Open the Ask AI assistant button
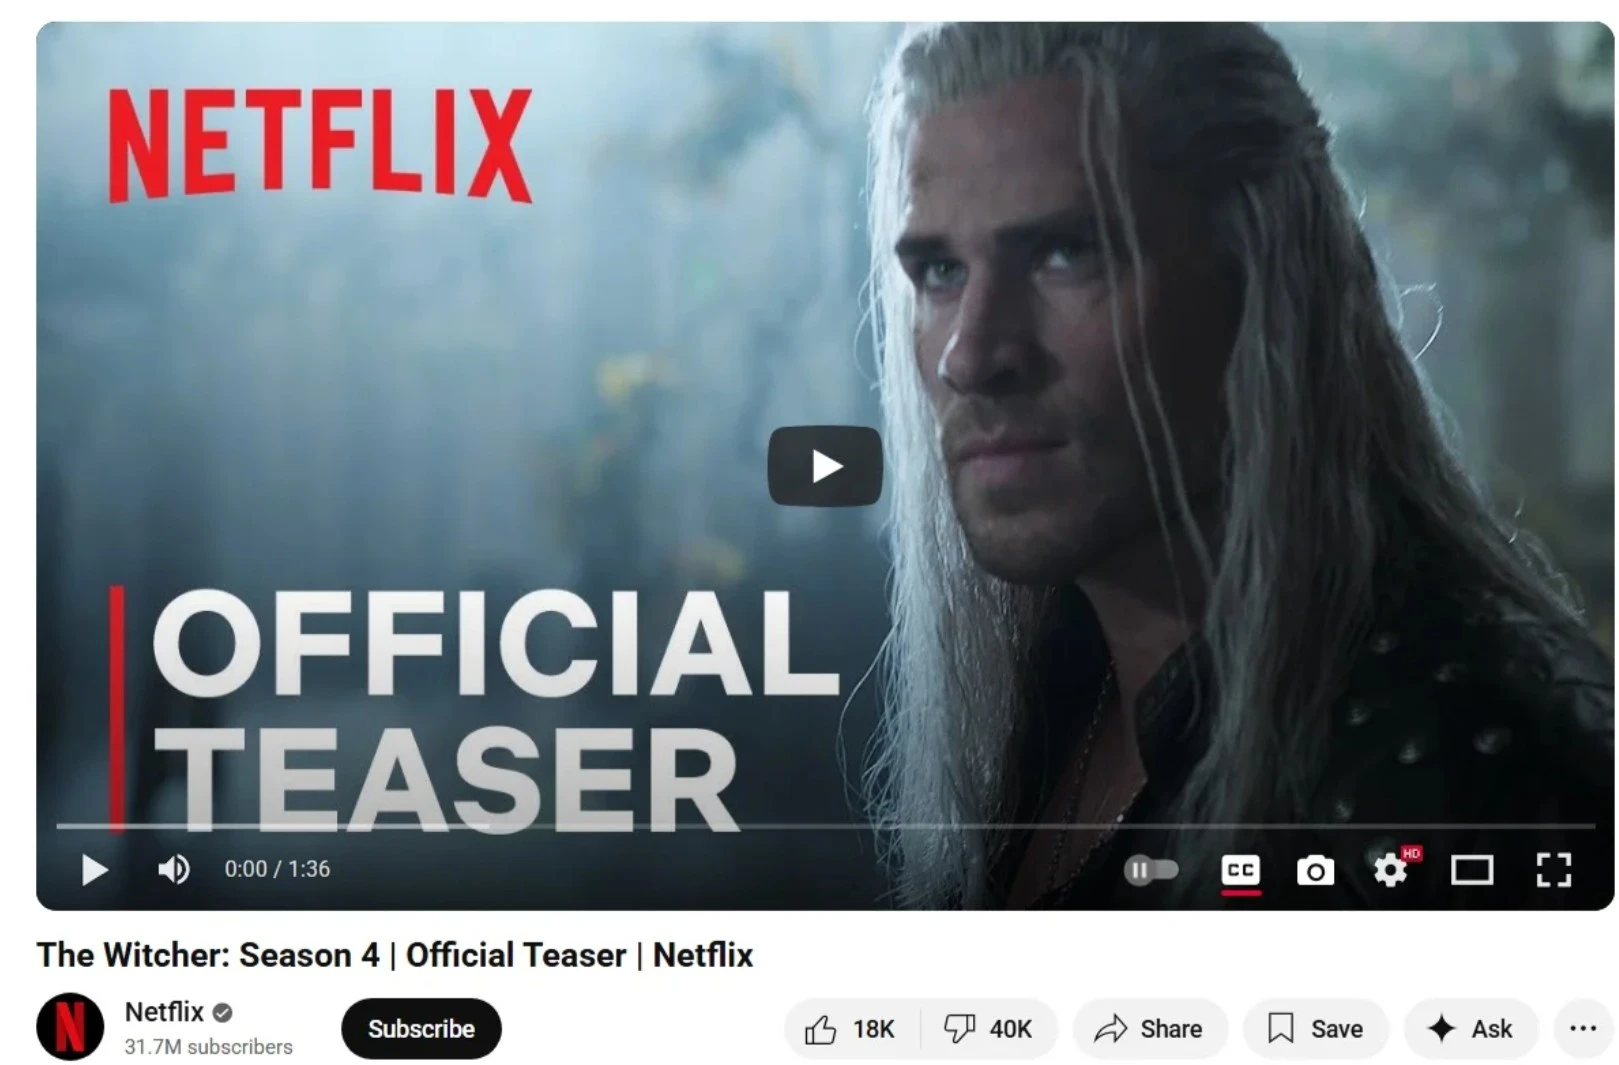The width and height of the screenshot is (1619, 1065). tap(1470, 1029)
